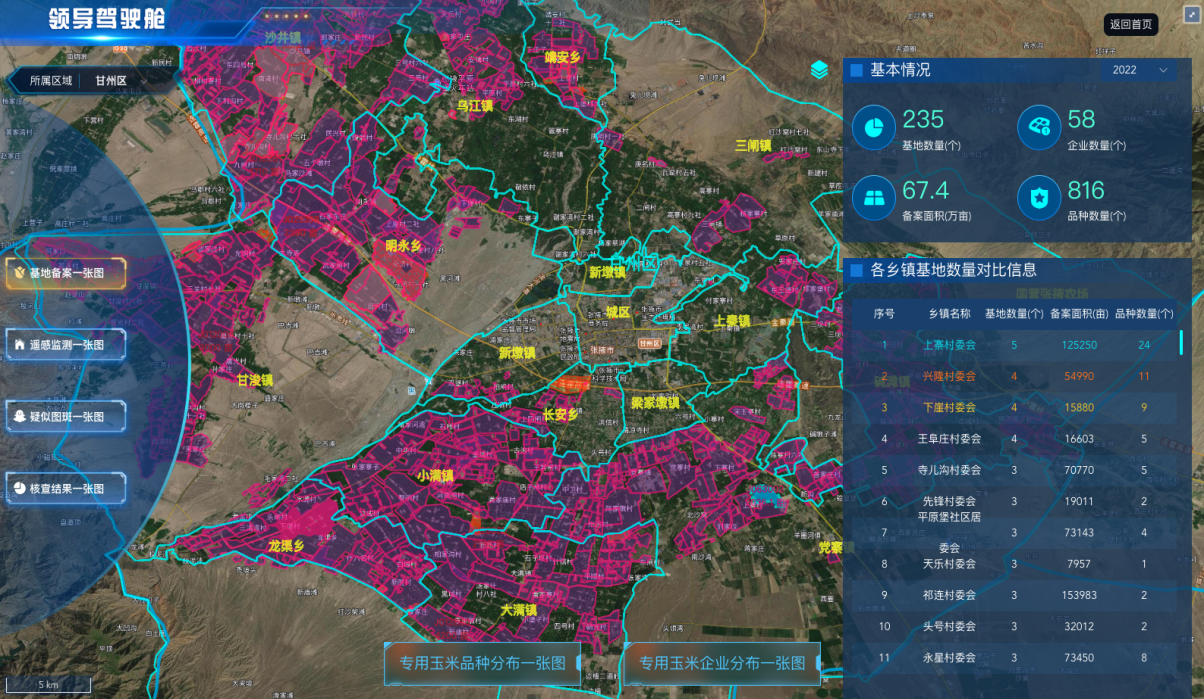Click the 153983 area value
1204x699 pixels.
click(x=1080, y=595)
